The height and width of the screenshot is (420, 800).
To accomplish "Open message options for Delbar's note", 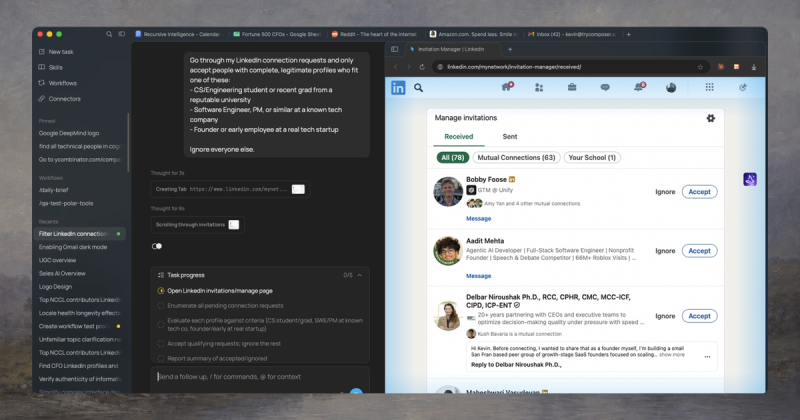I will [x=707, y=357].
